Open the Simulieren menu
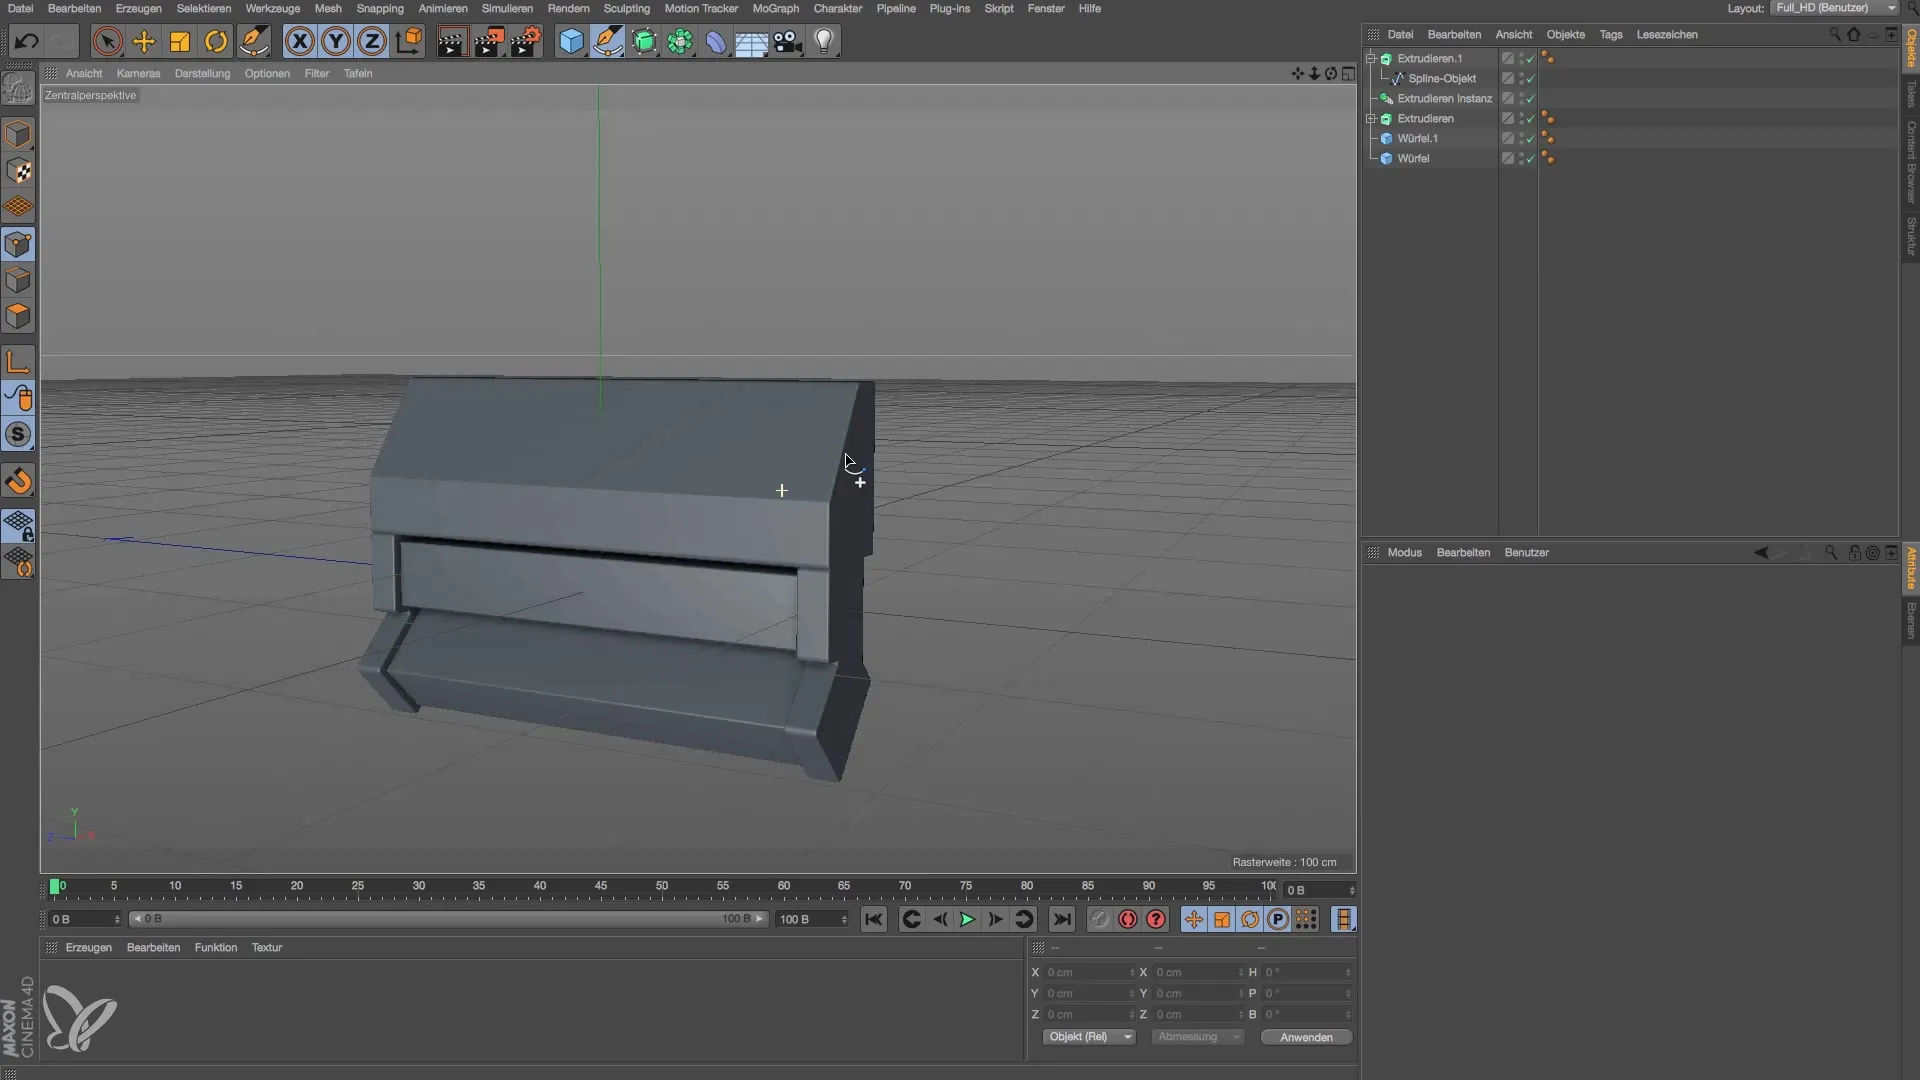1920x1080 pixels. [507, 8]
